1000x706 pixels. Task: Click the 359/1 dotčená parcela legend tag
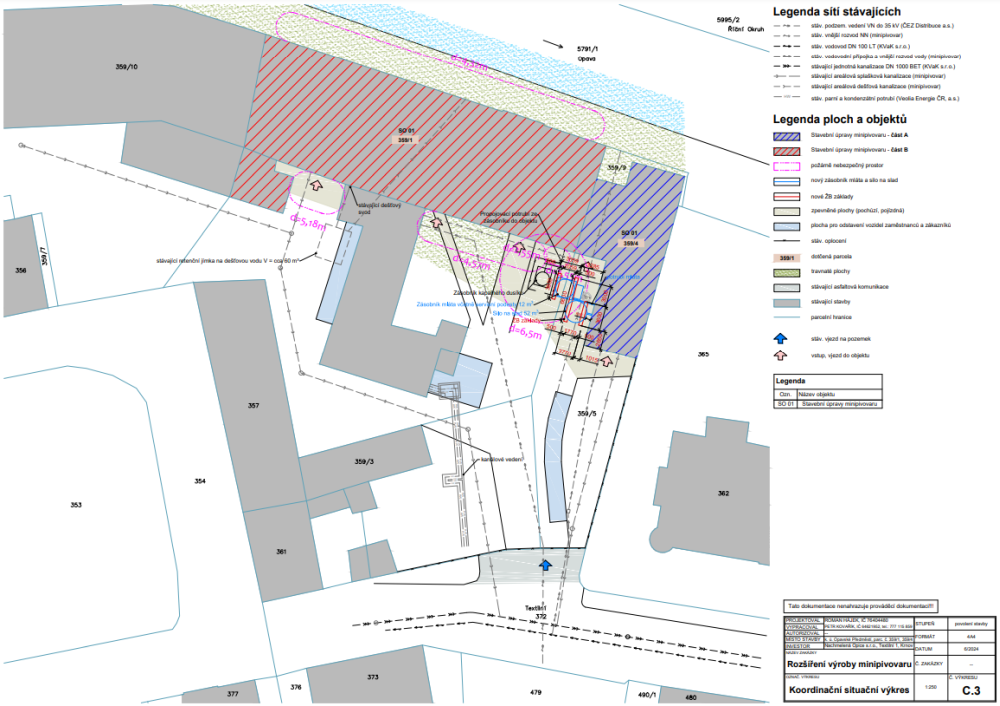(787, 257)
